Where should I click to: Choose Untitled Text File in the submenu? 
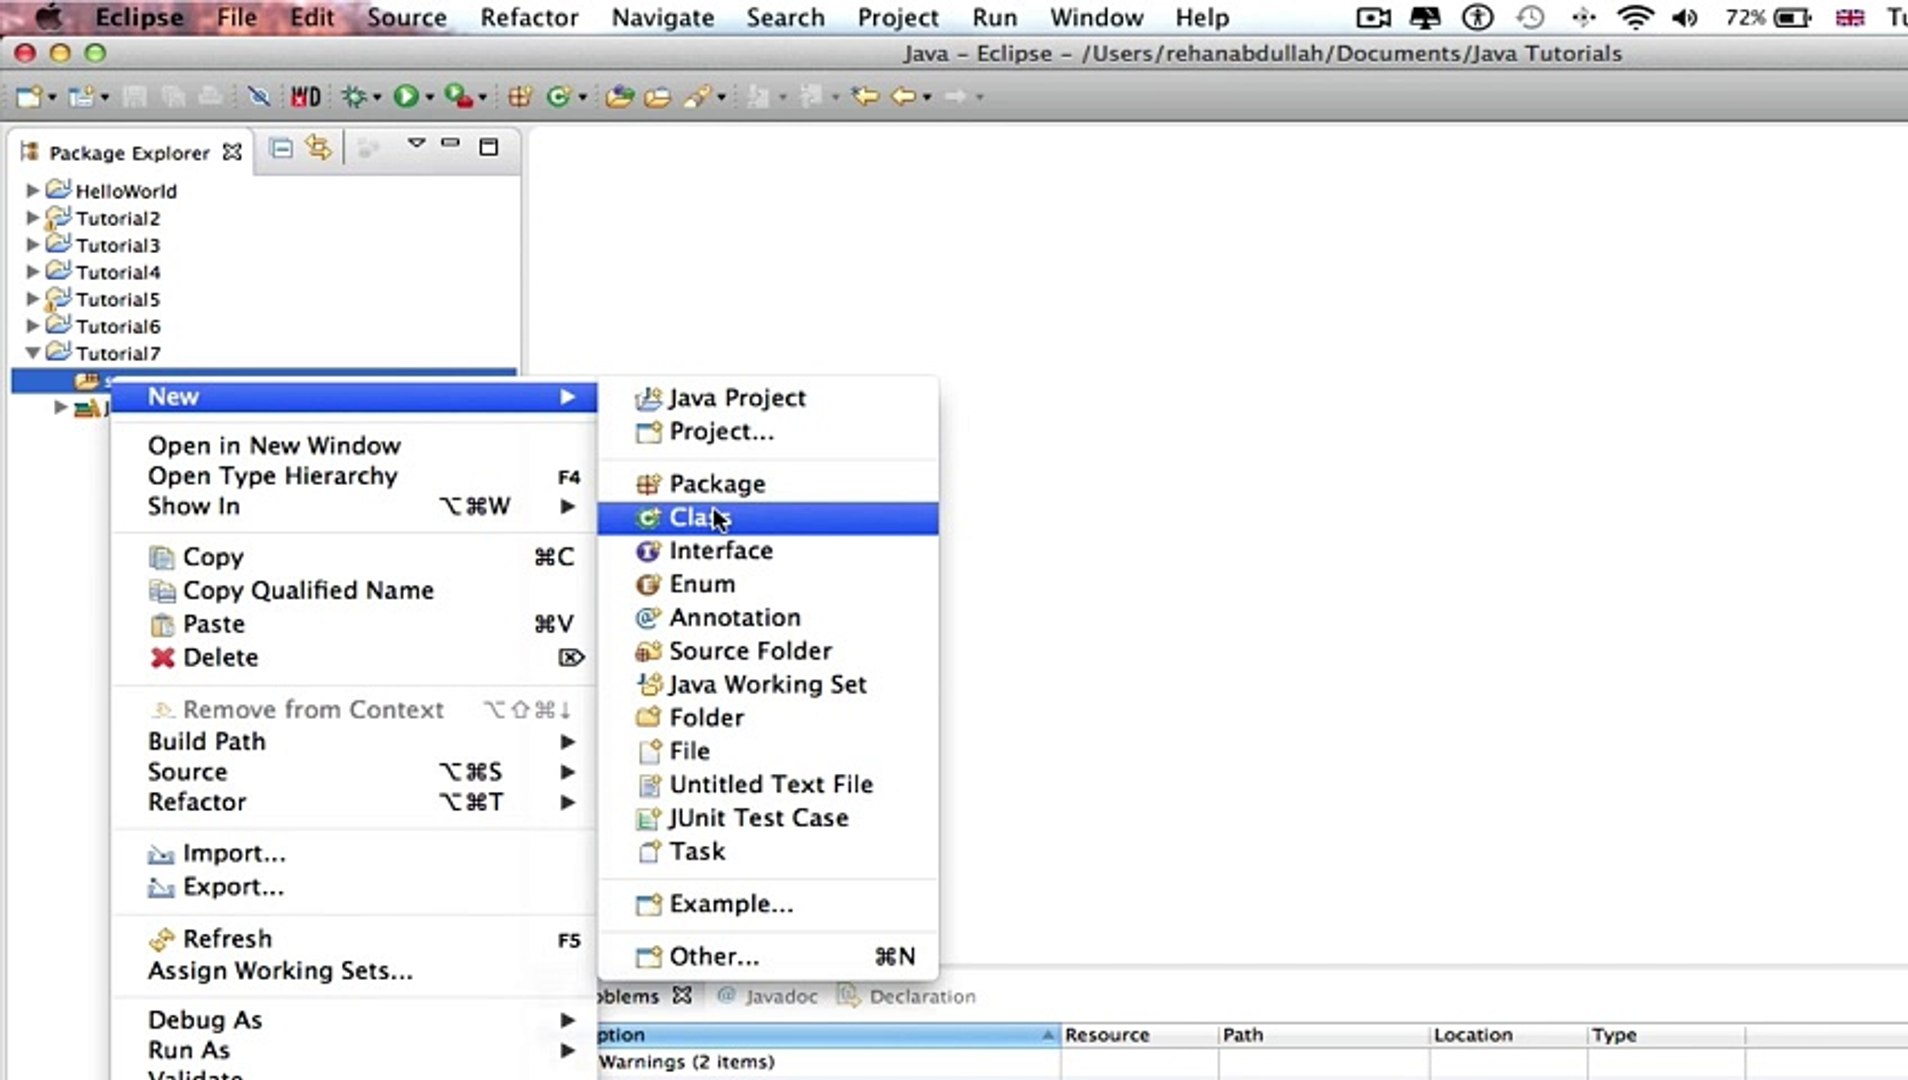(x=767, y=785)
